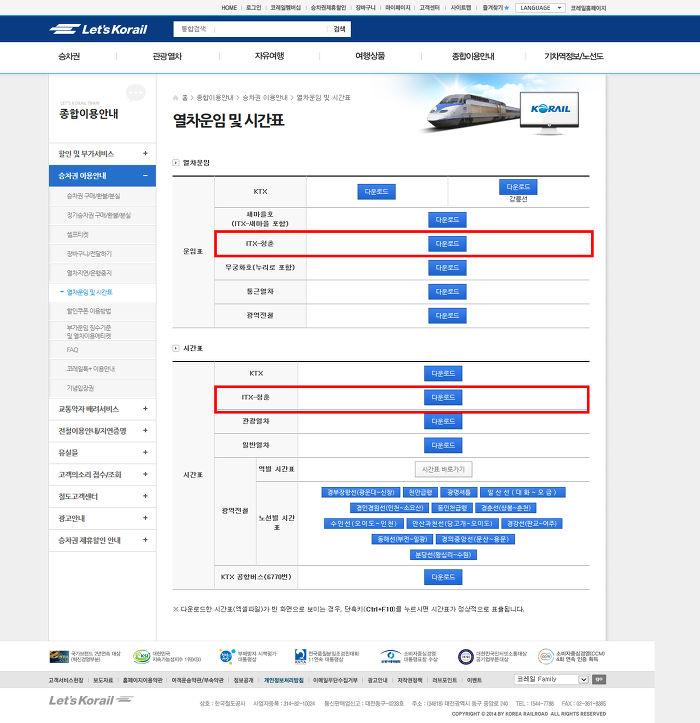Open the 관광열차 main menu
700x723 pixels.
click(167, 56)
